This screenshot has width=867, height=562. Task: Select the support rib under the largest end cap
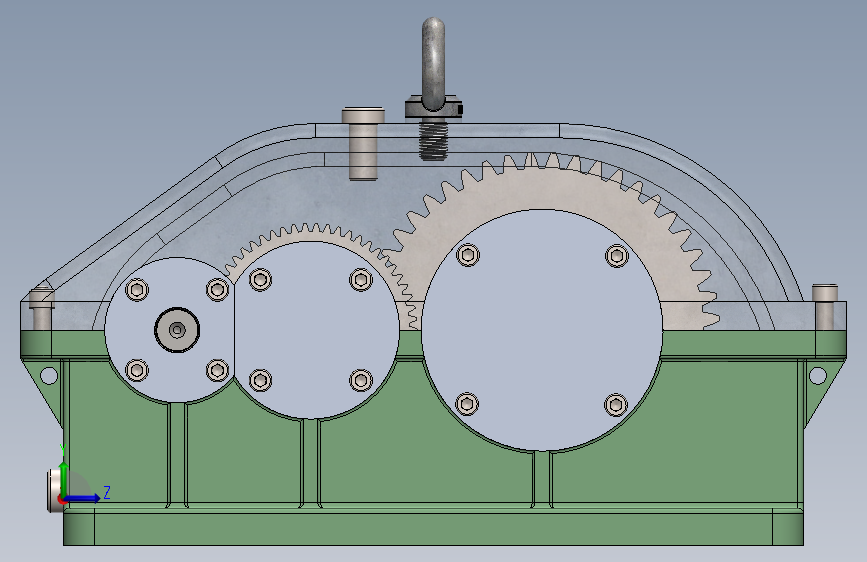tap(542, 479)
